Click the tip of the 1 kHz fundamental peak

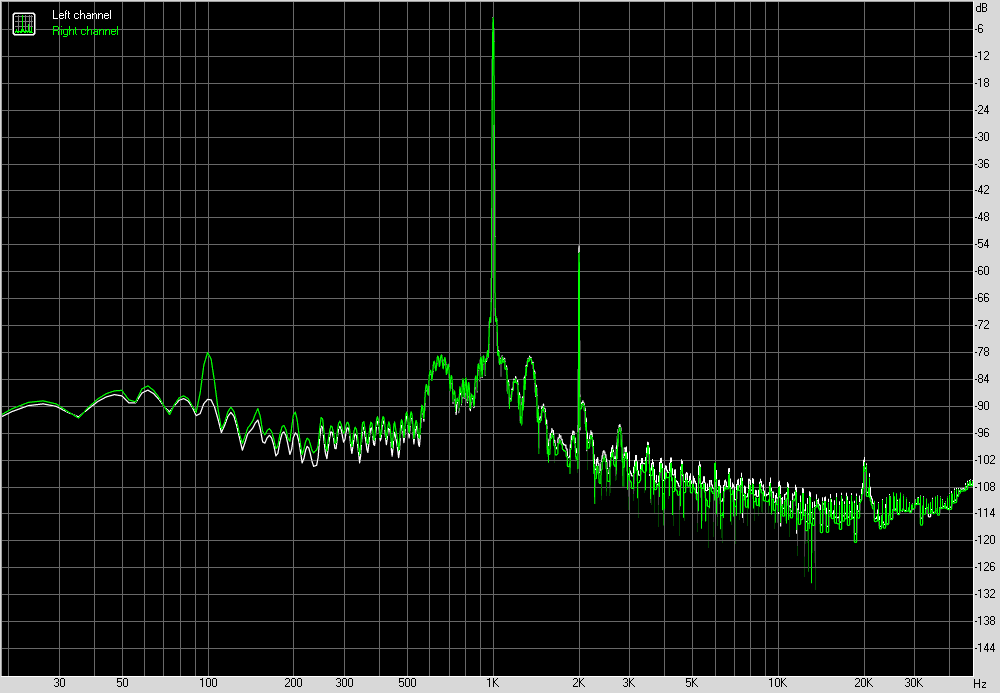493,18
